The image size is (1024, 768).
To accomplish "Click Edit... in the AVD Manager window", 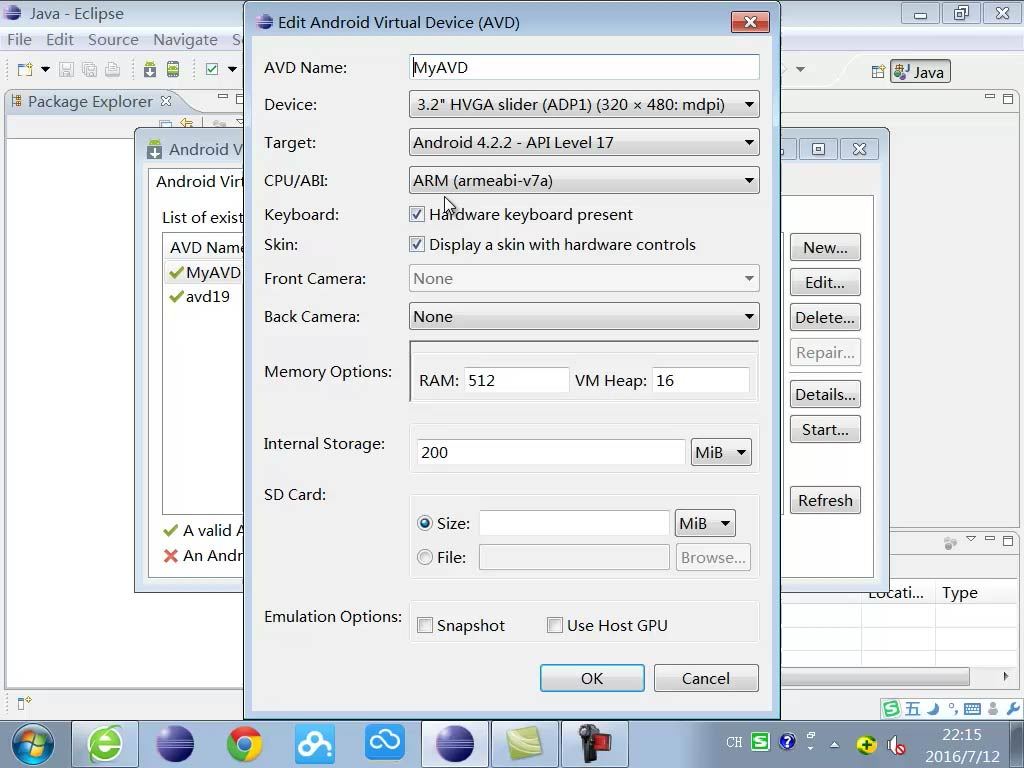I will click(x=825, y=282).
